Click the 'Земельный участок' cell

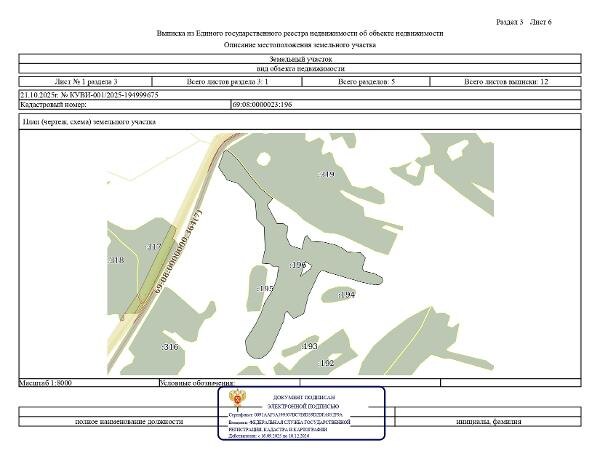(x=300, y=59)
